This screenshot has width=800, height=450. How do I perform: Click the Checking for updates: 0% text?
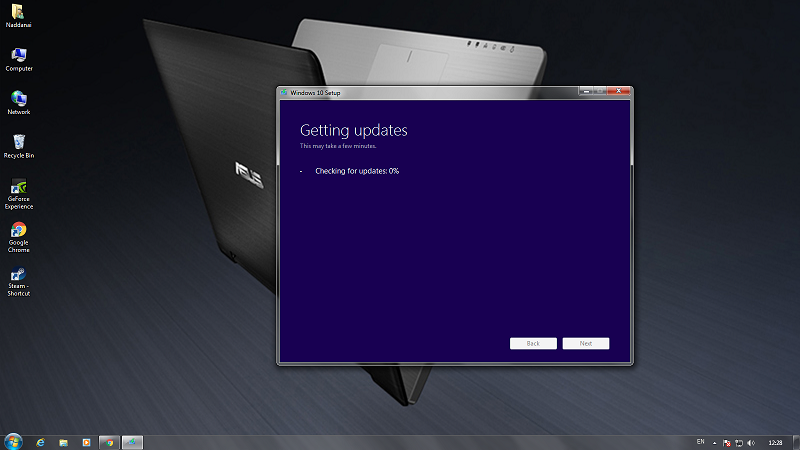coord(357,171)
